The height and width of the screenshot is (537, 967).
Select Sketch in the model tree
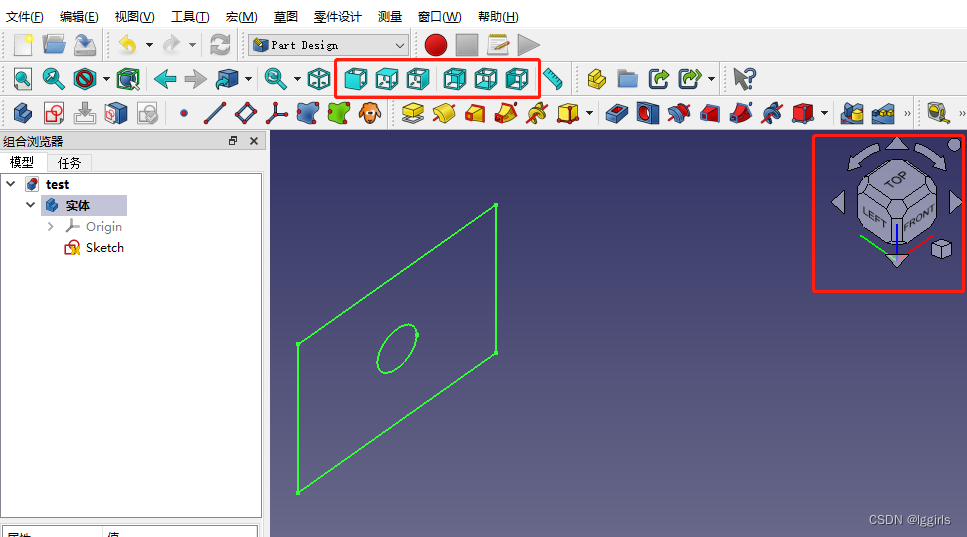105,247
